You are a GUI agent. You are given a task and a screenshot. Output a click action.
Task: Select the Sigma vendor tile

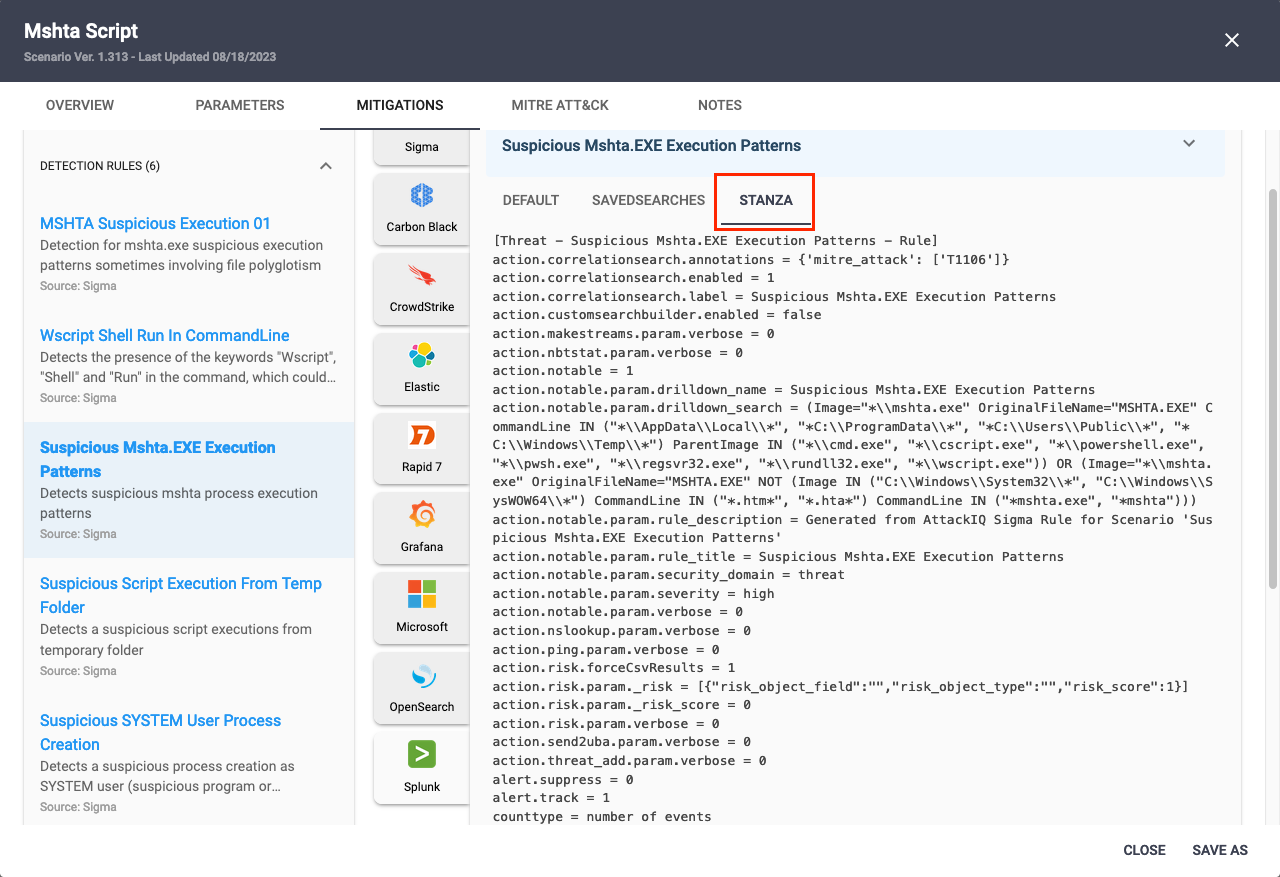pos(421,147)
